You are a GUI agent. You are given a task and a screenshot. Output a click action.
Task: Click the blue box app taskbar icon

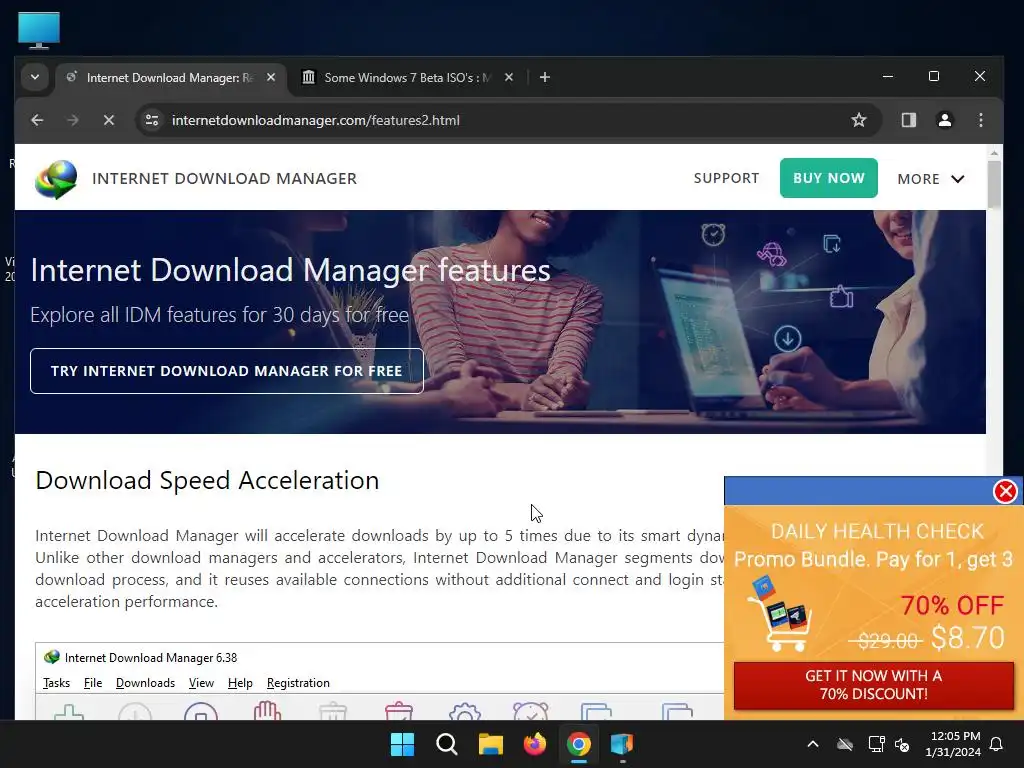622,744
